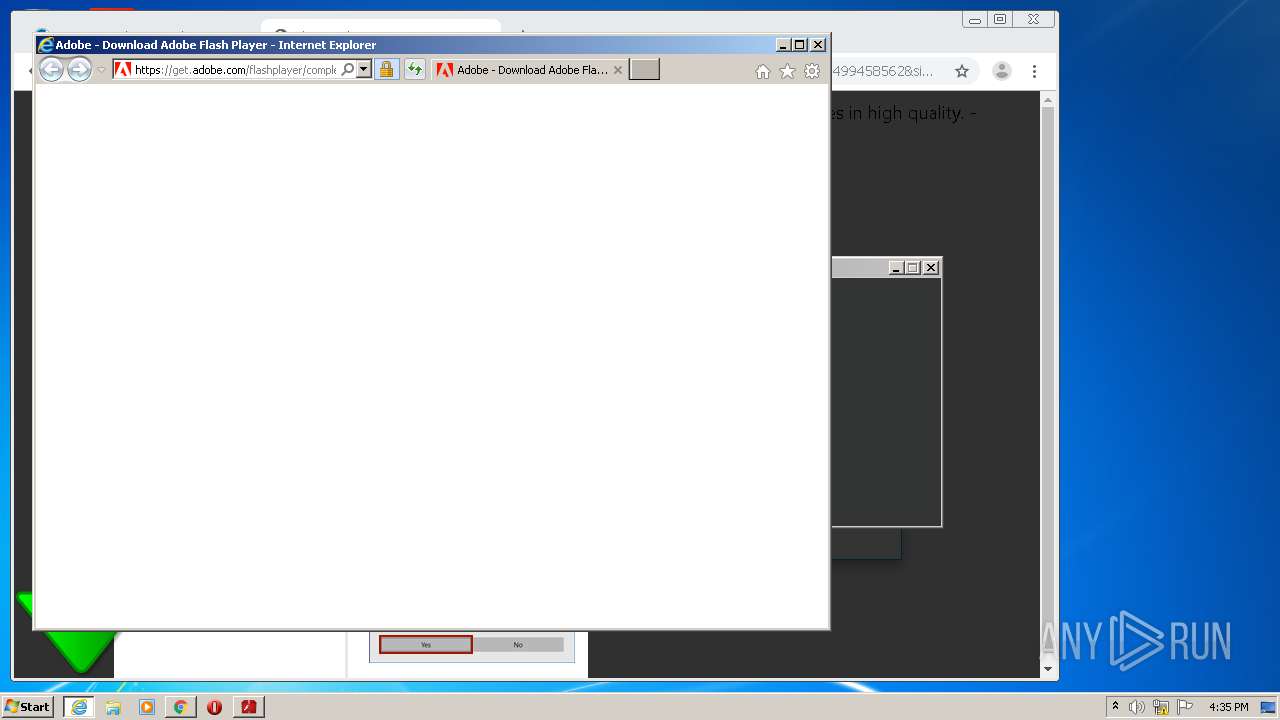Click the search magnifier in the address bar

tap(347, 70)
